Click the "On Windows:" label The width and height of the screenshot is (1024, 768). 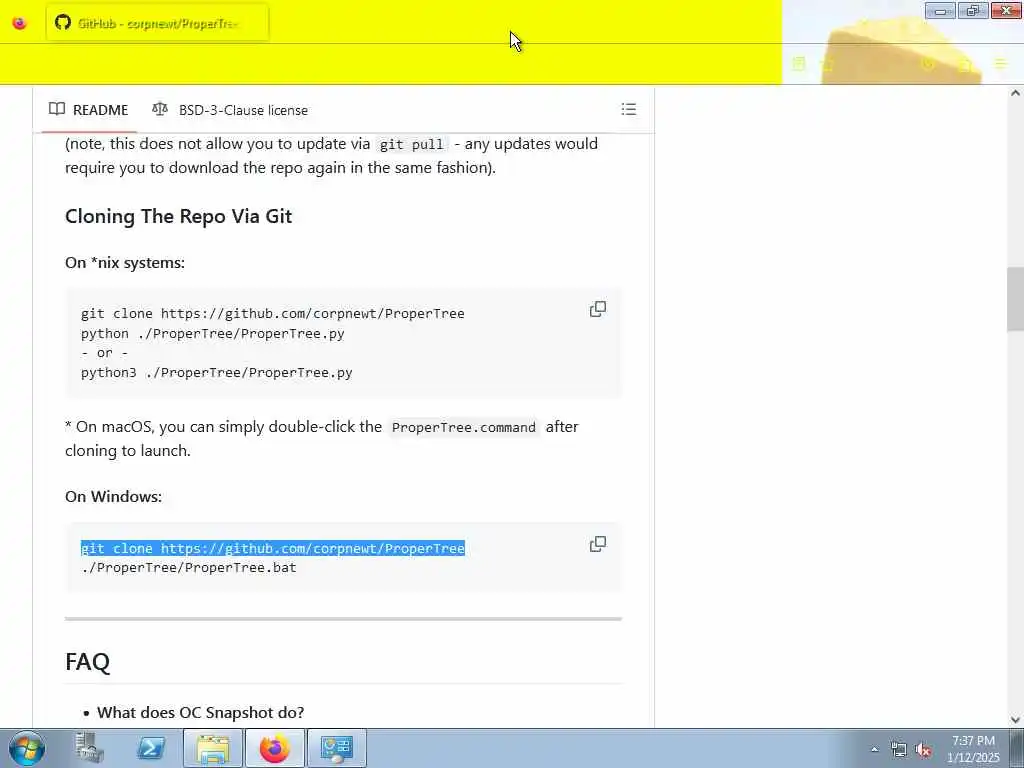click(x=113, y=496)
